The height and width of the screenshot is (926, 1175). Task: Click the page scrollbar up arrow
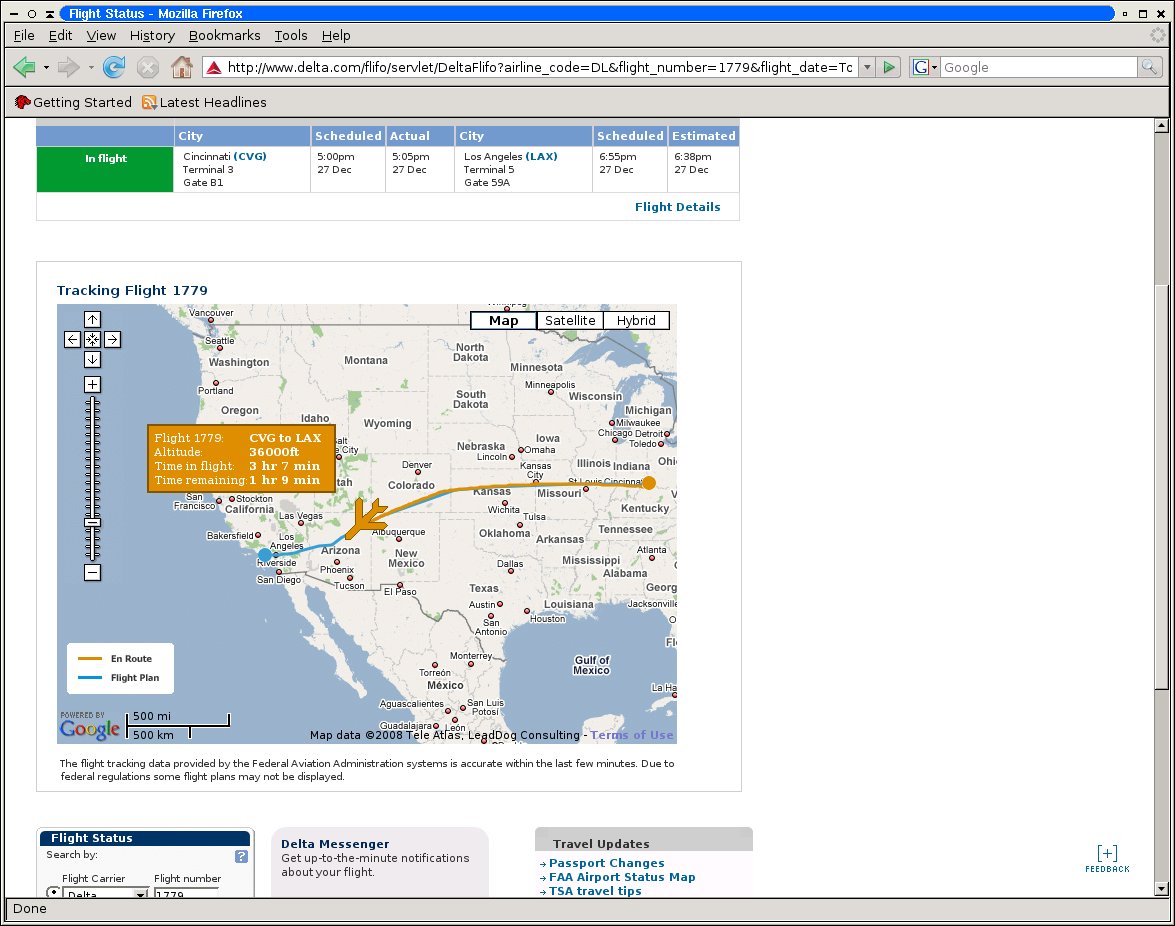(1162, 126)
